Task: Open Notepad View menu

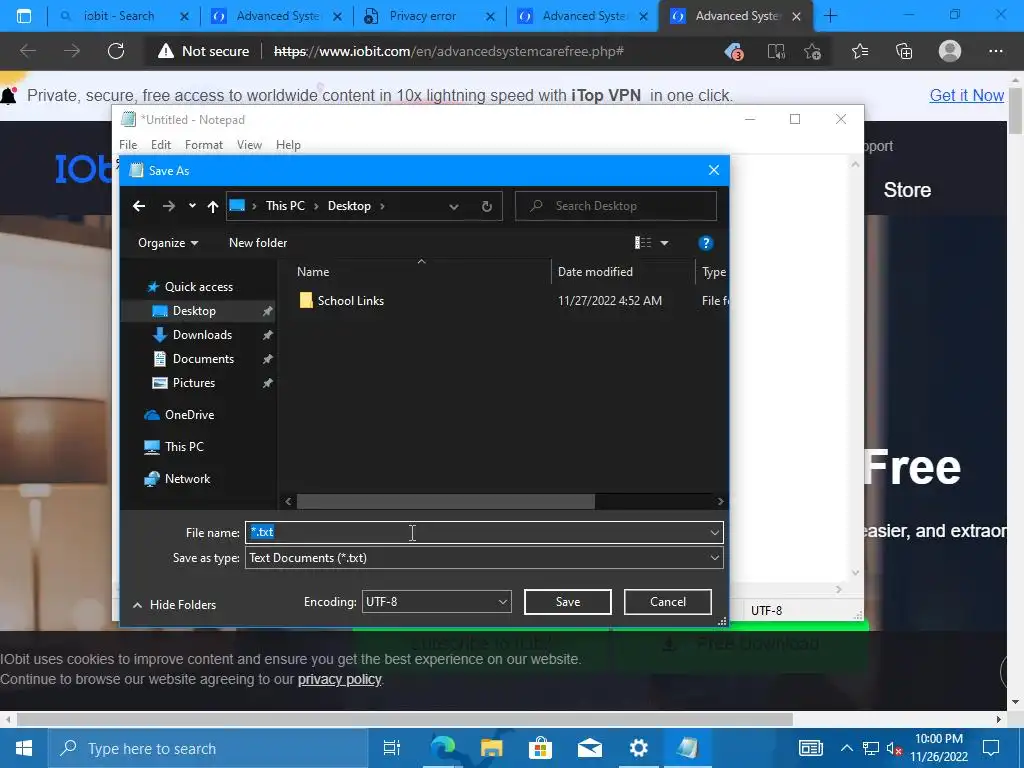Action: [x=249, y=145]
